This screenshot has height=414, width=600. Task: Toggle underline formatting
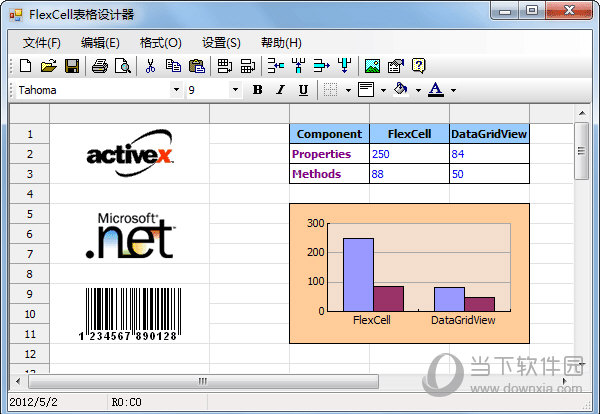[303, 90]
